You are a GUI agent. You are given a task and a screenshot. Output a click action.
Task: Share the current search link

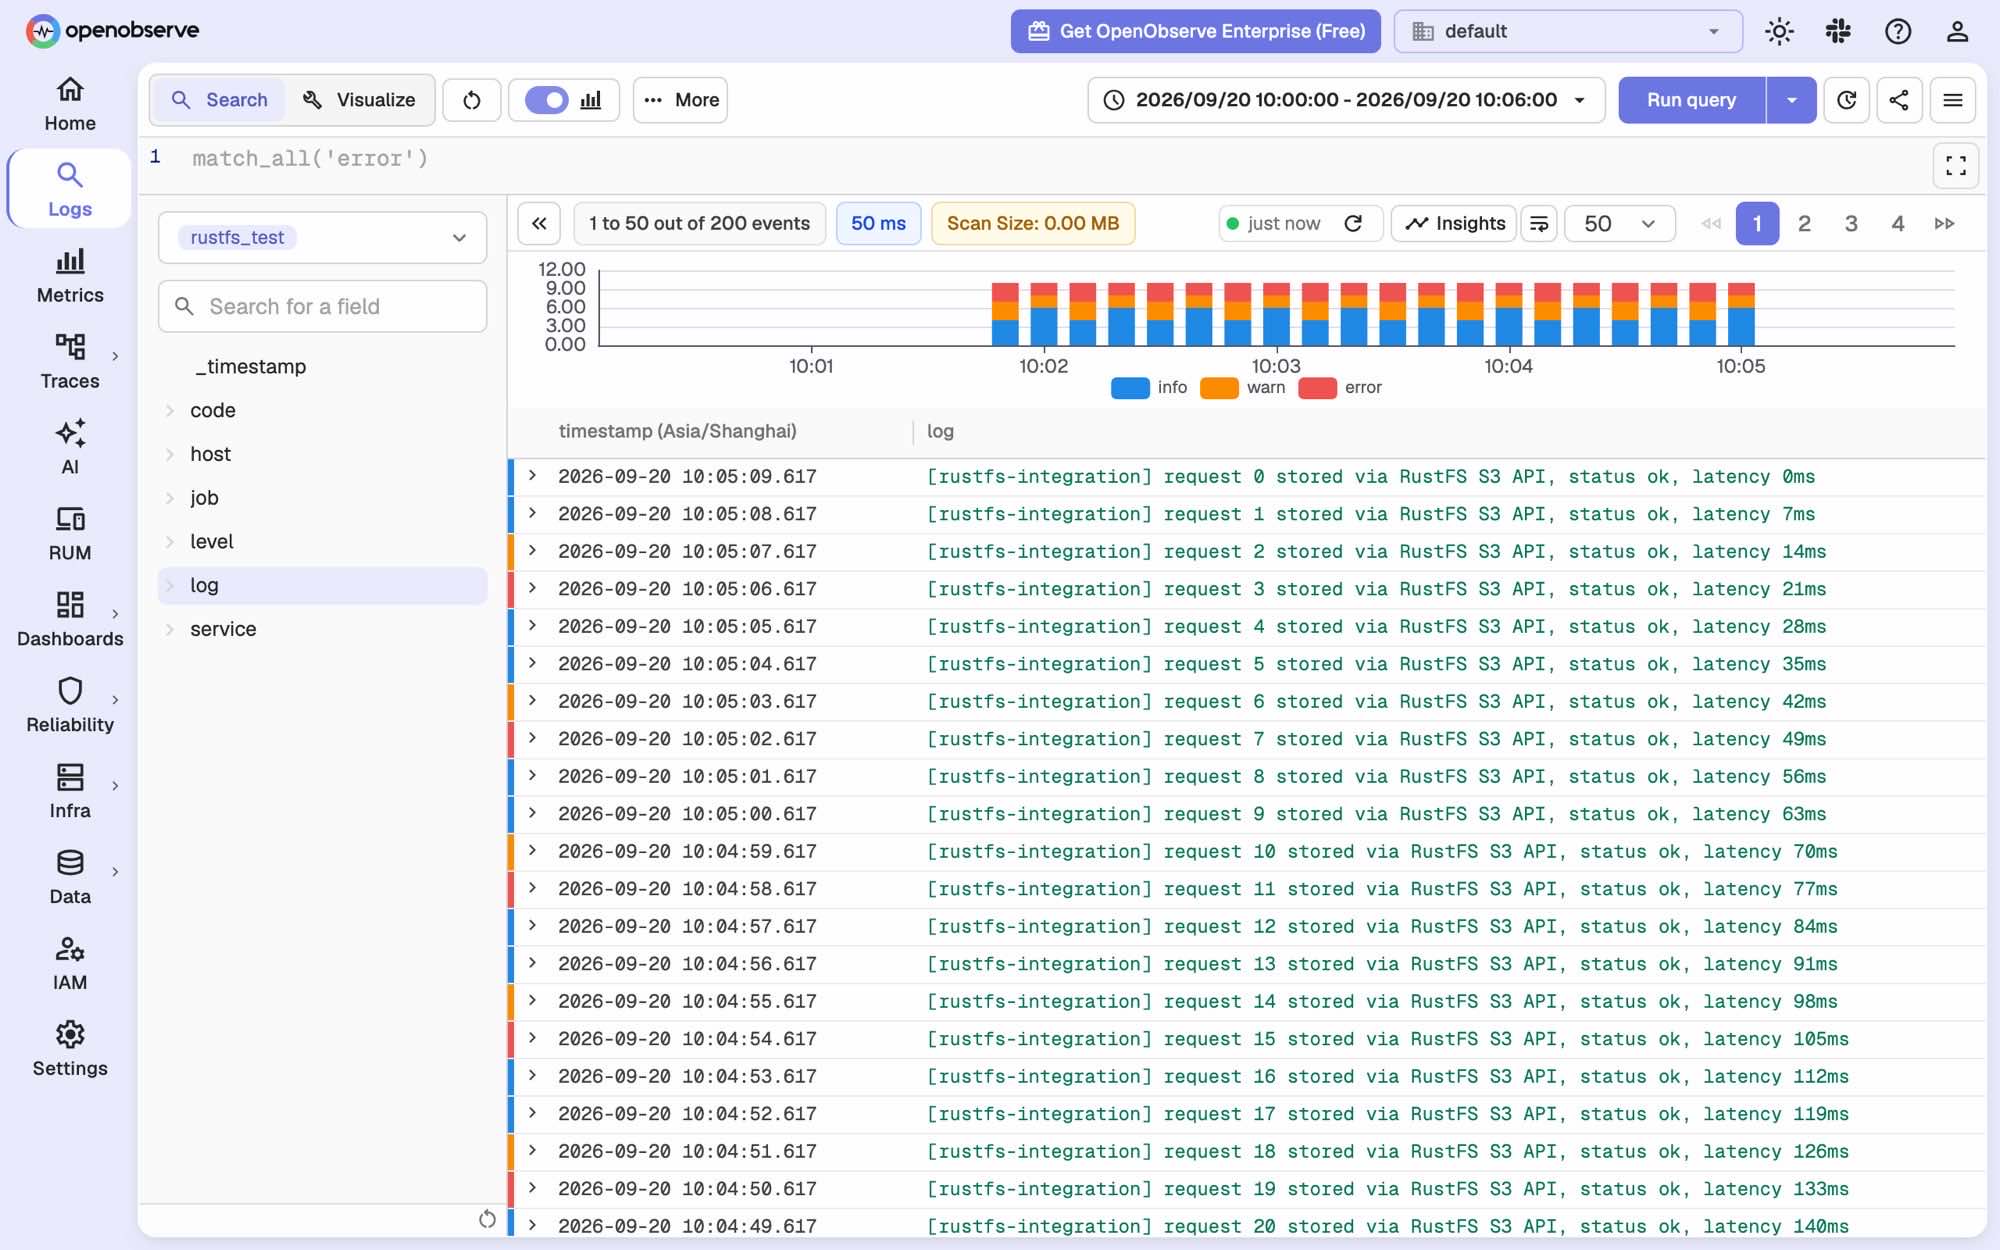pos(1899,100)
